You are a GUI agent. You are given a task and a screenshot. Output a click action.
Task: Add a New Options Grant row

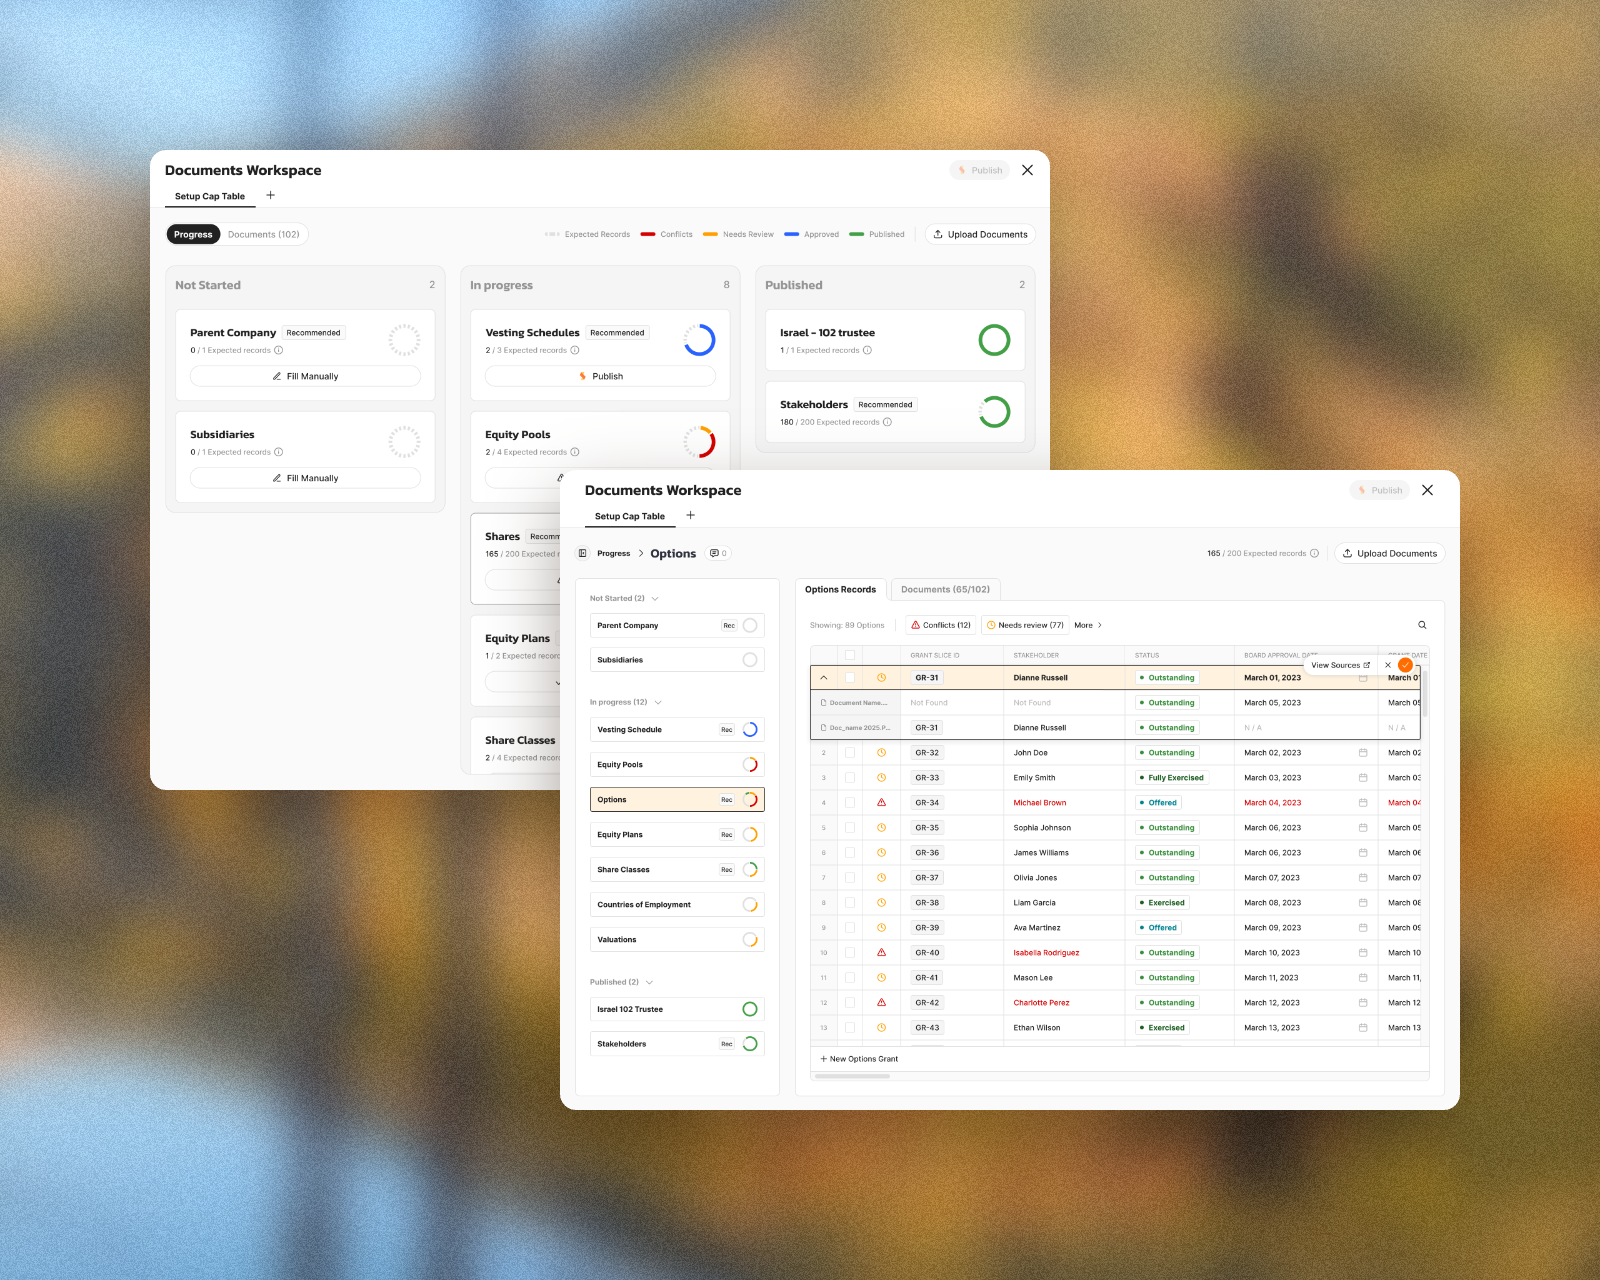(x=859, y=1059)
